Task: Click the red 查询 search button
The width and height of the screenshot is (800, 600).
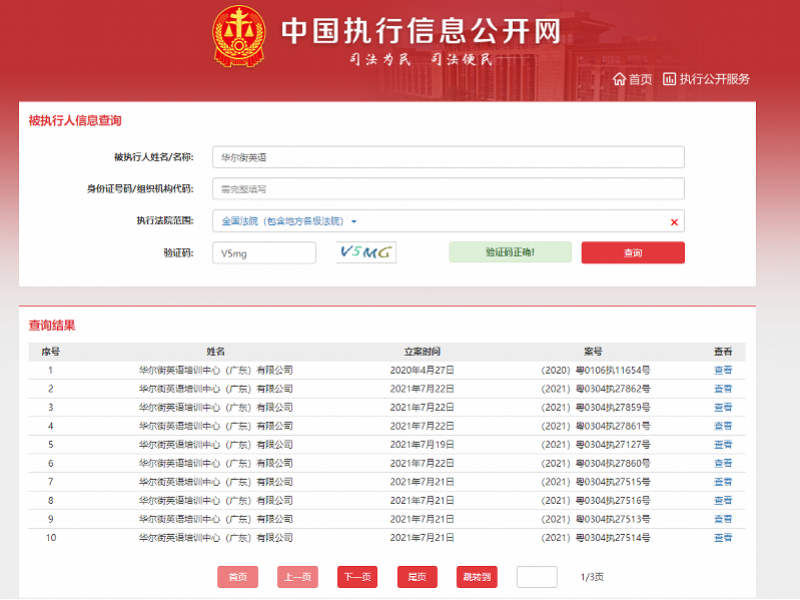Action: [x=633, y=252]
